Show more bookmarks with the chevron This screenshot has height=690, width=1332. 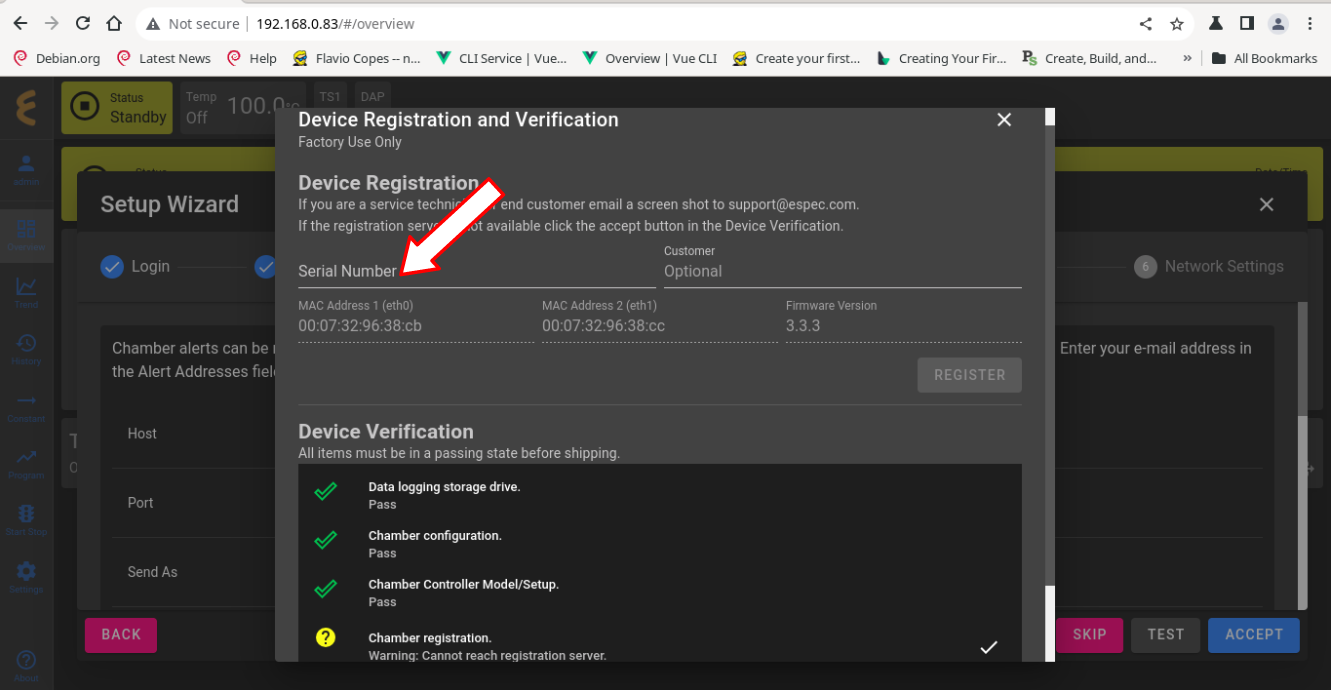1187,58
